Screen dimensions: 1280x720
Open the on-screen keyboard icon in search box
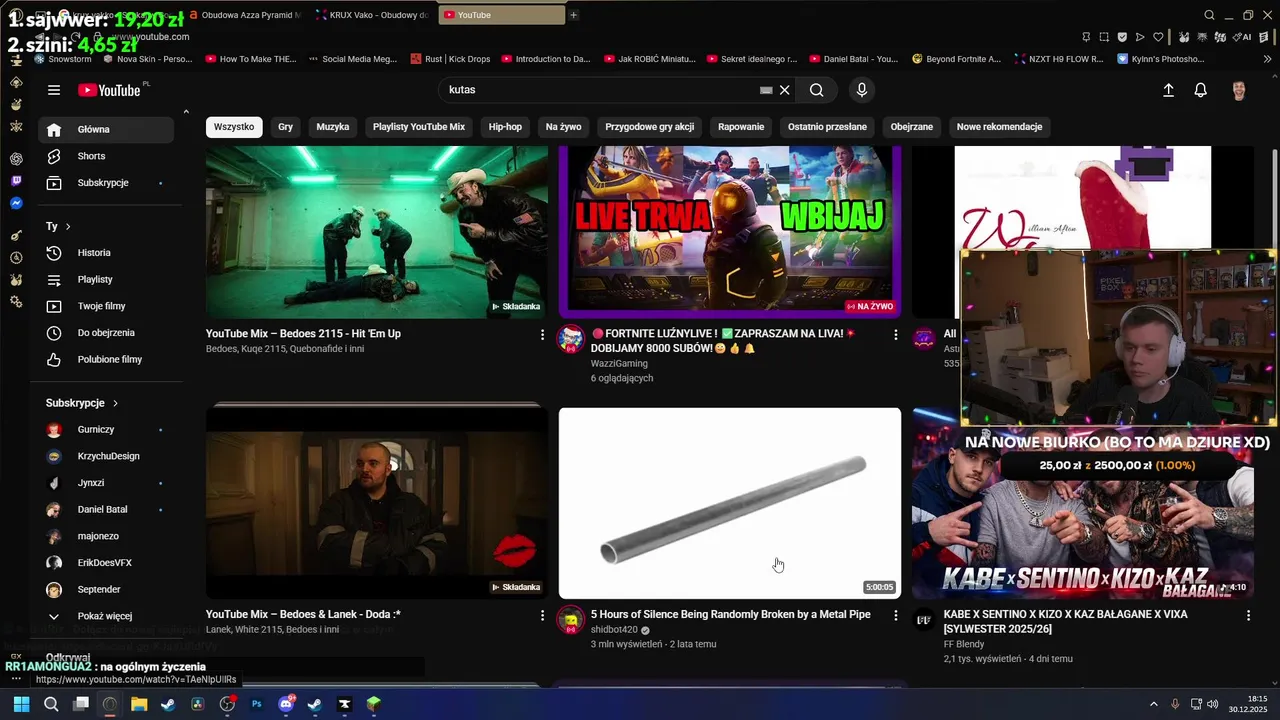(766, 90)
